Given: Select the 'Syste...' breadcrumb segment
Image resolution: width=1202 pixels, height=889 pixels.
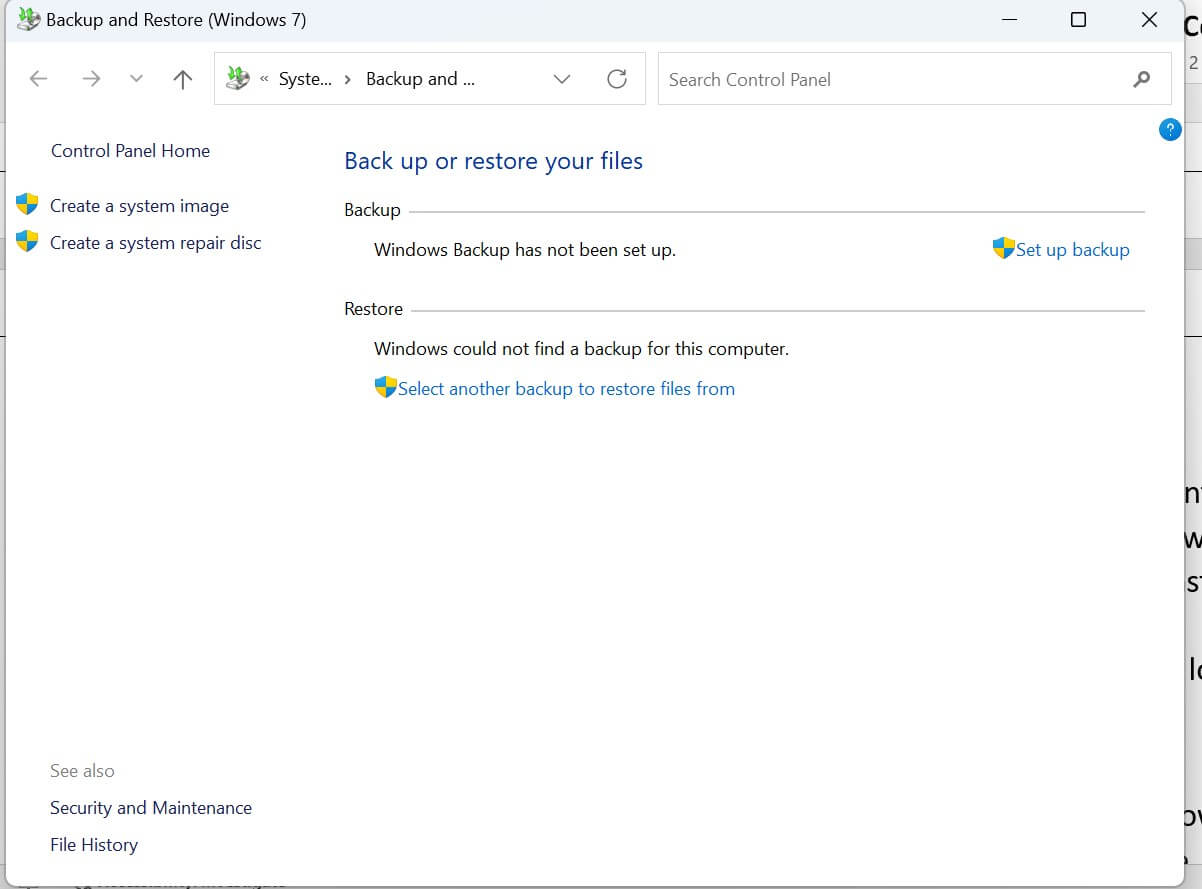Looking at the screenshot, I should 305,79.
